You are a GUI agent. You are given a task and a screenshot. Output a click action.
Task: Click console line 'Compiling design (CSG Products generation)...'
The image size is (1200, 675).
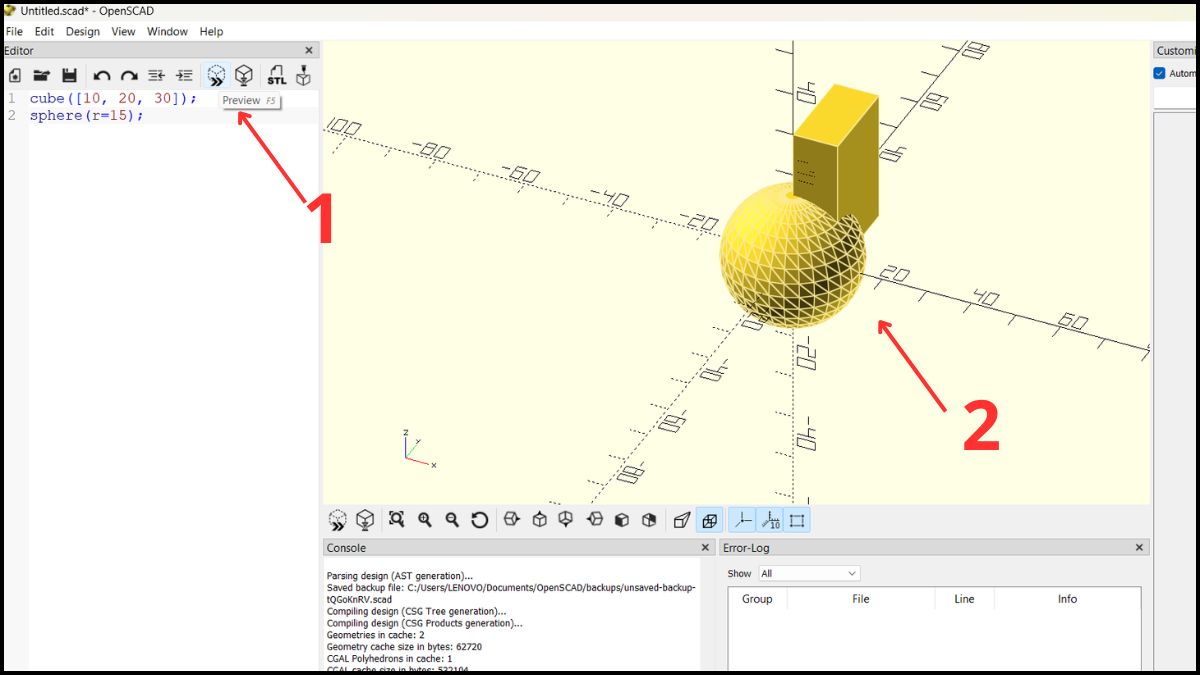click(425, 623)
